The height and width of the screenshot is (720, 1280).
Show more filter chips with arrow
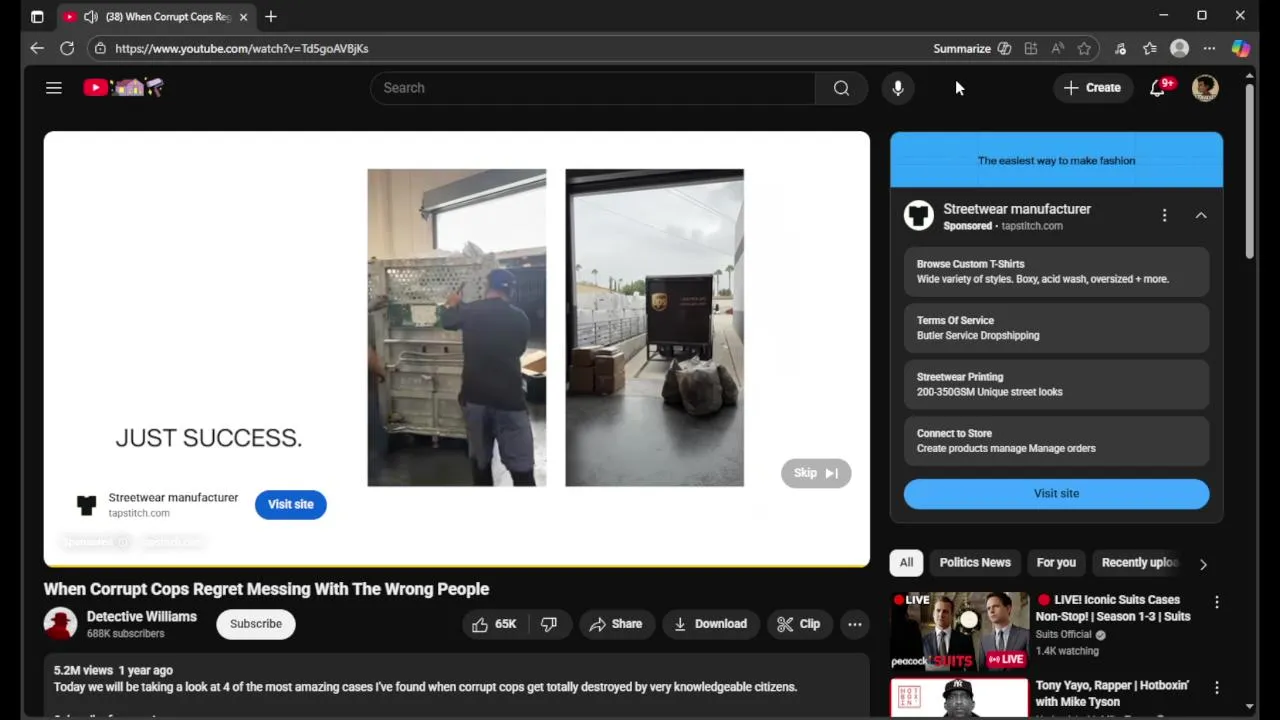click(x=1203, y=564)
